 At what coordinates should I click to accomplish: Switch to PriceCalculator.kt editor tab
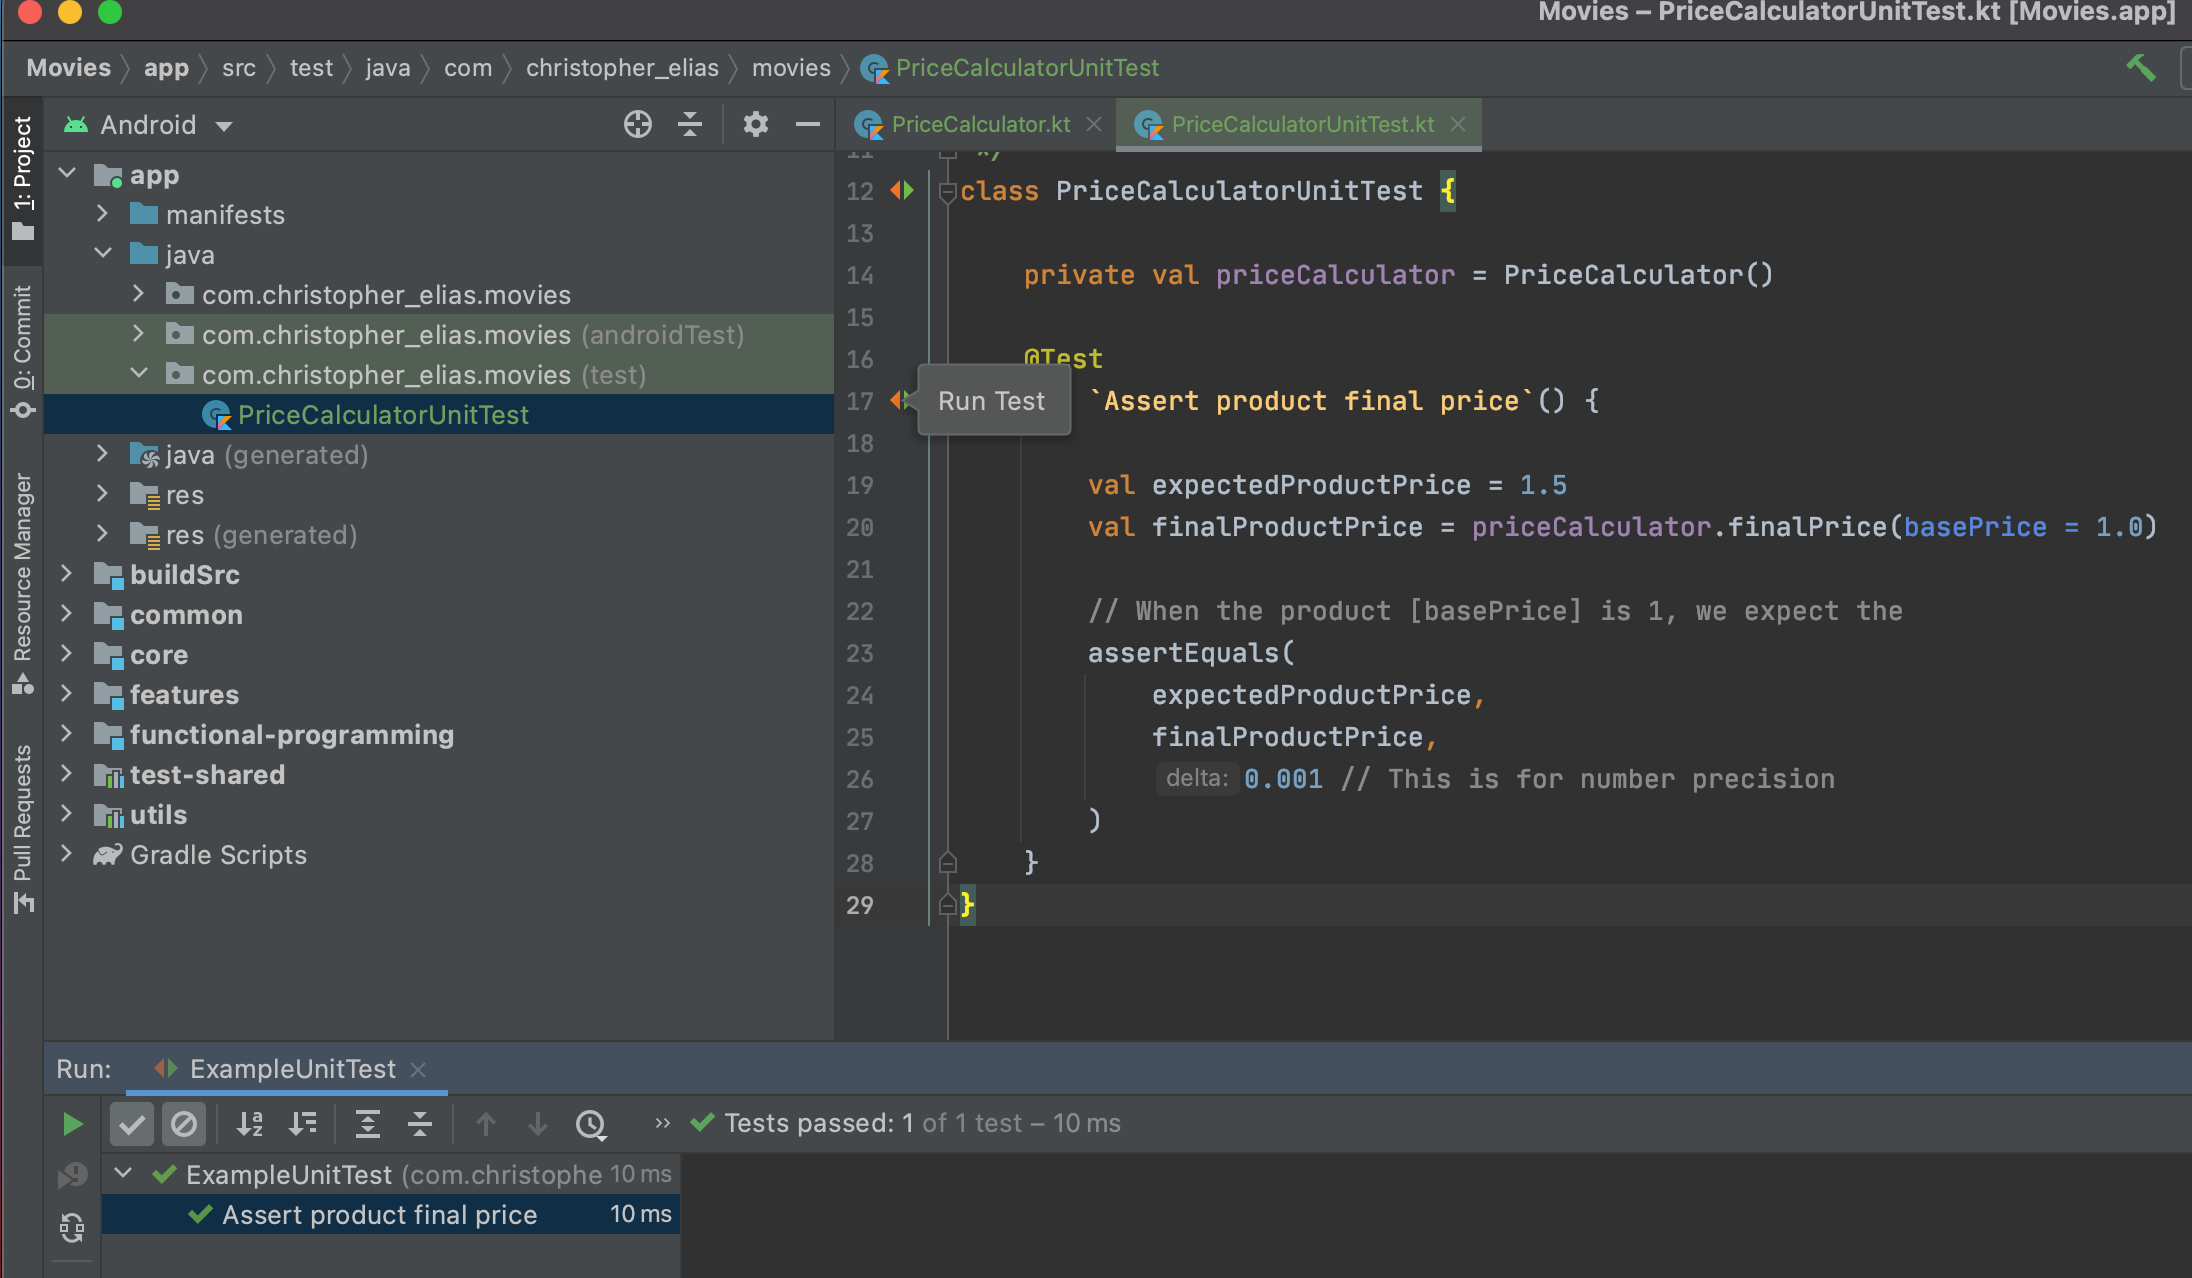[x=980, y=124]
